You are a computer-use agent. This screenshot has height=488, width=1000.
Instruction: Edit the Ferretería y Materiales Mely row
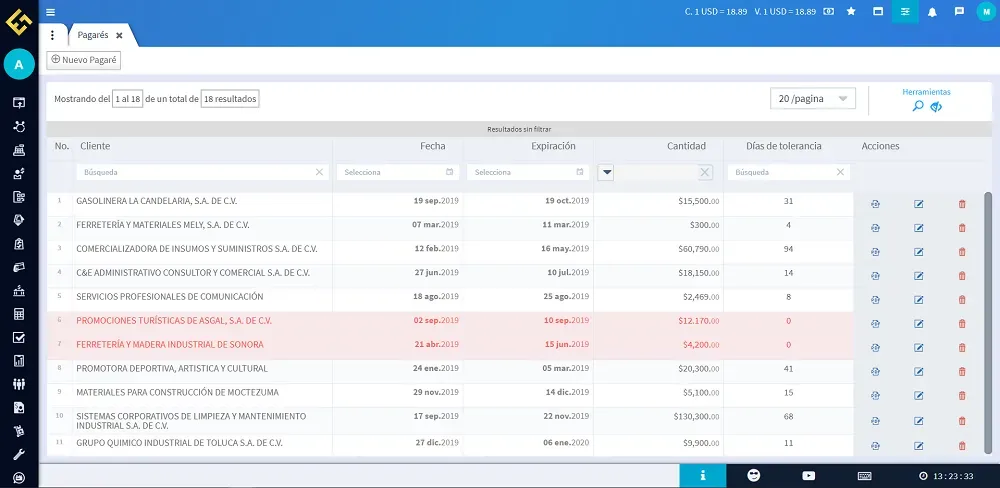tap(919, 227)
